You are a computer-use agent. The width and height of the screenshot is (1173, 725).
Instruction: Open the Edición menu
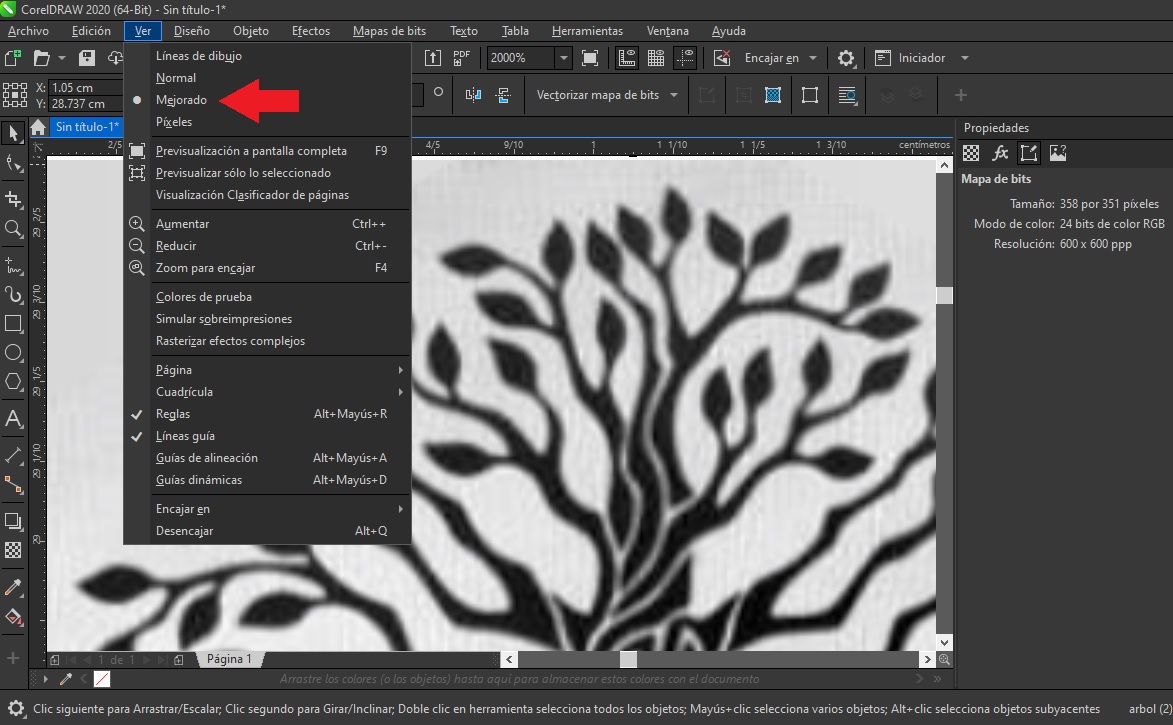[x=91, y=31]
